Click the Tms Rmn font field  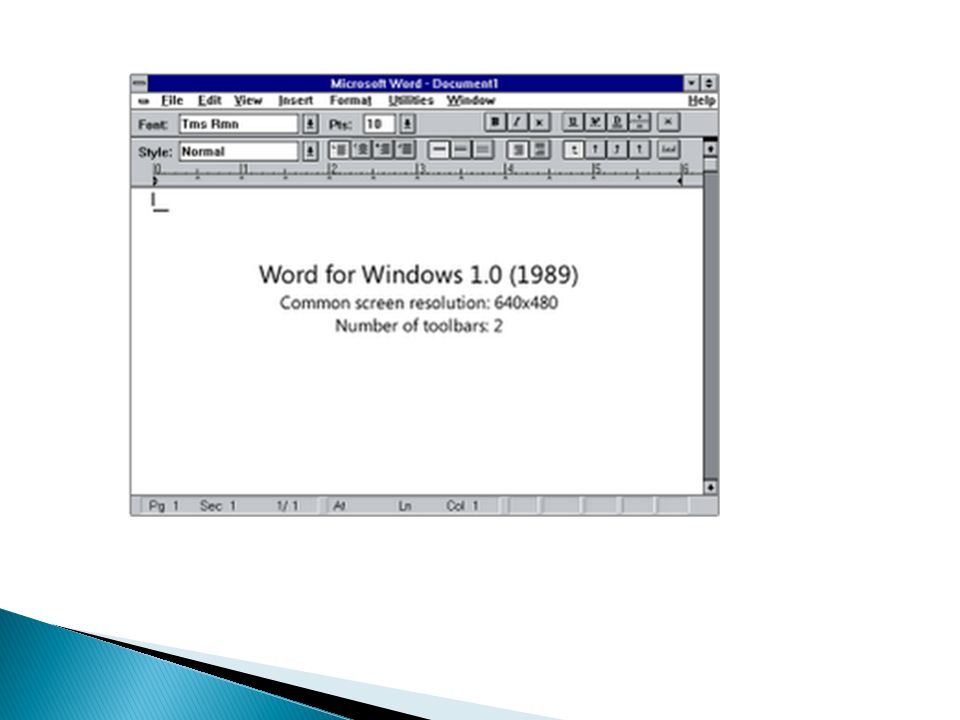[x=239, y=124]
